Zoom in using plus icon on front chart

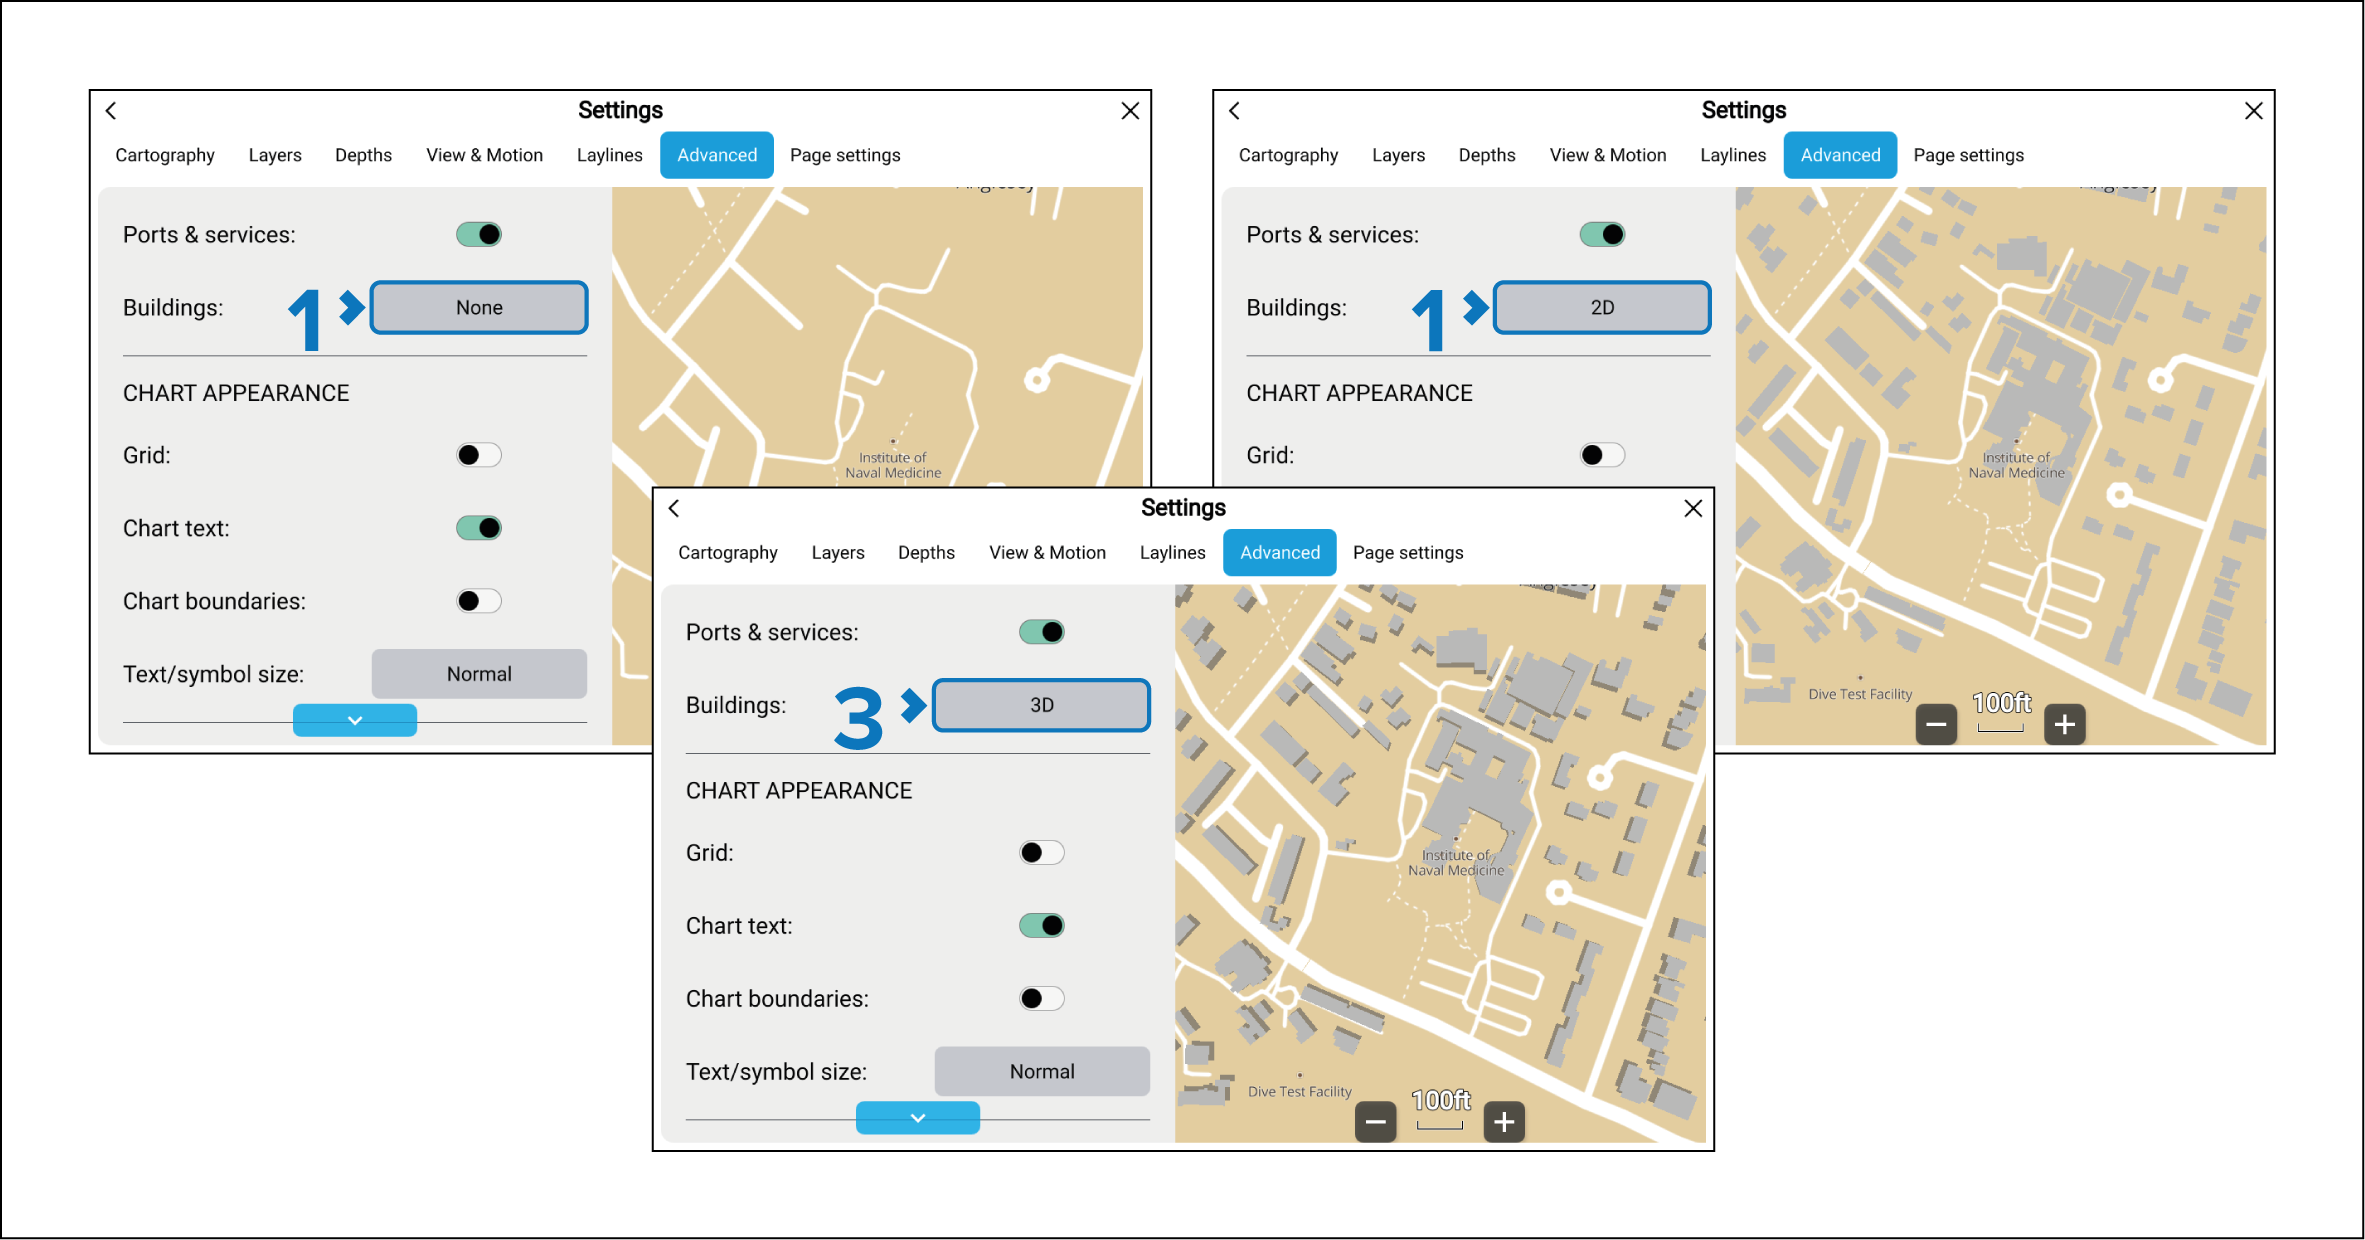pos(1503,1122)
